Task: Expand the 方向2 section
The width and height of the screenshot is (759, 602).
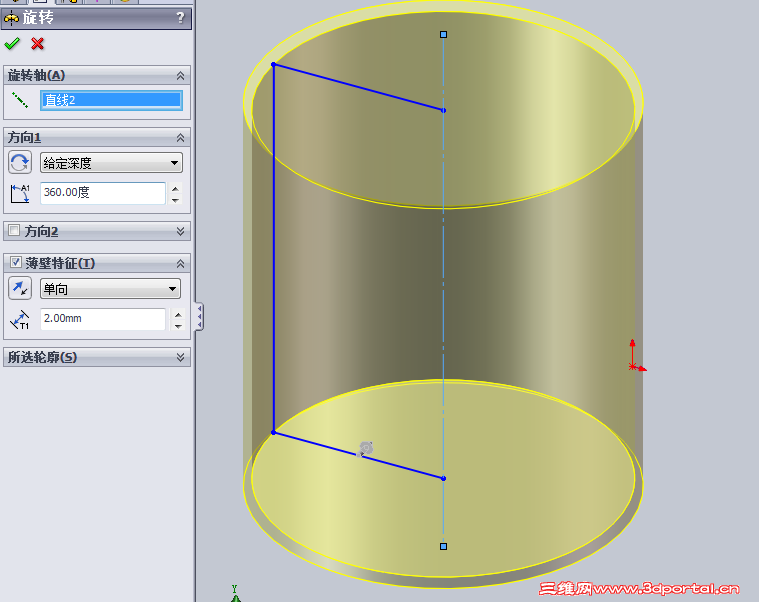Action: coord(181,231)
